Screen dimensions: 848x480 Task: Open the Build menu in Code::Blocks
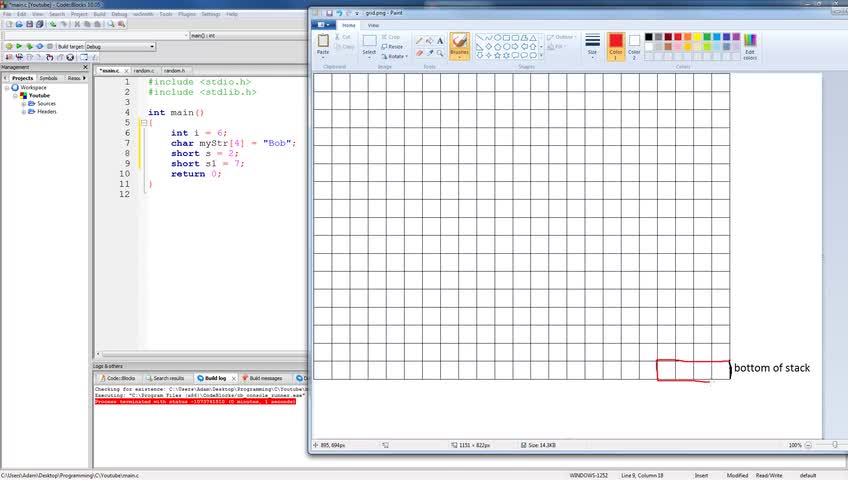[x=100, y=14]
